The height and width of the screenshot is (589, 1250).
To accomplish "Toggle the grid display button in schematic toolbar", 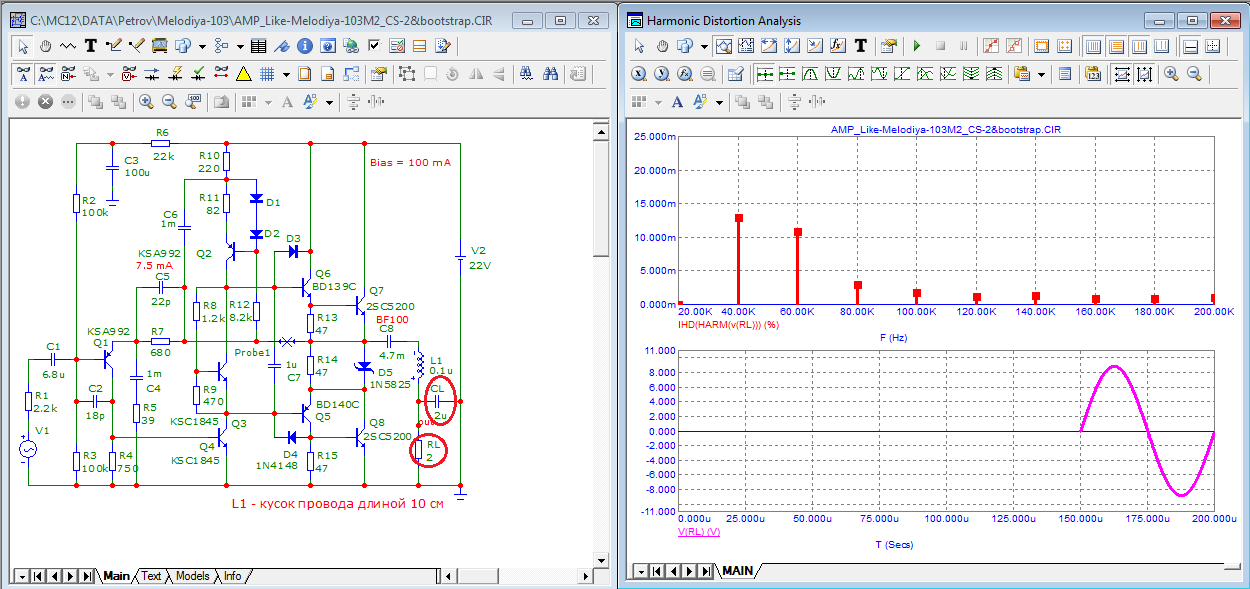I will click(x=267, y=73).
